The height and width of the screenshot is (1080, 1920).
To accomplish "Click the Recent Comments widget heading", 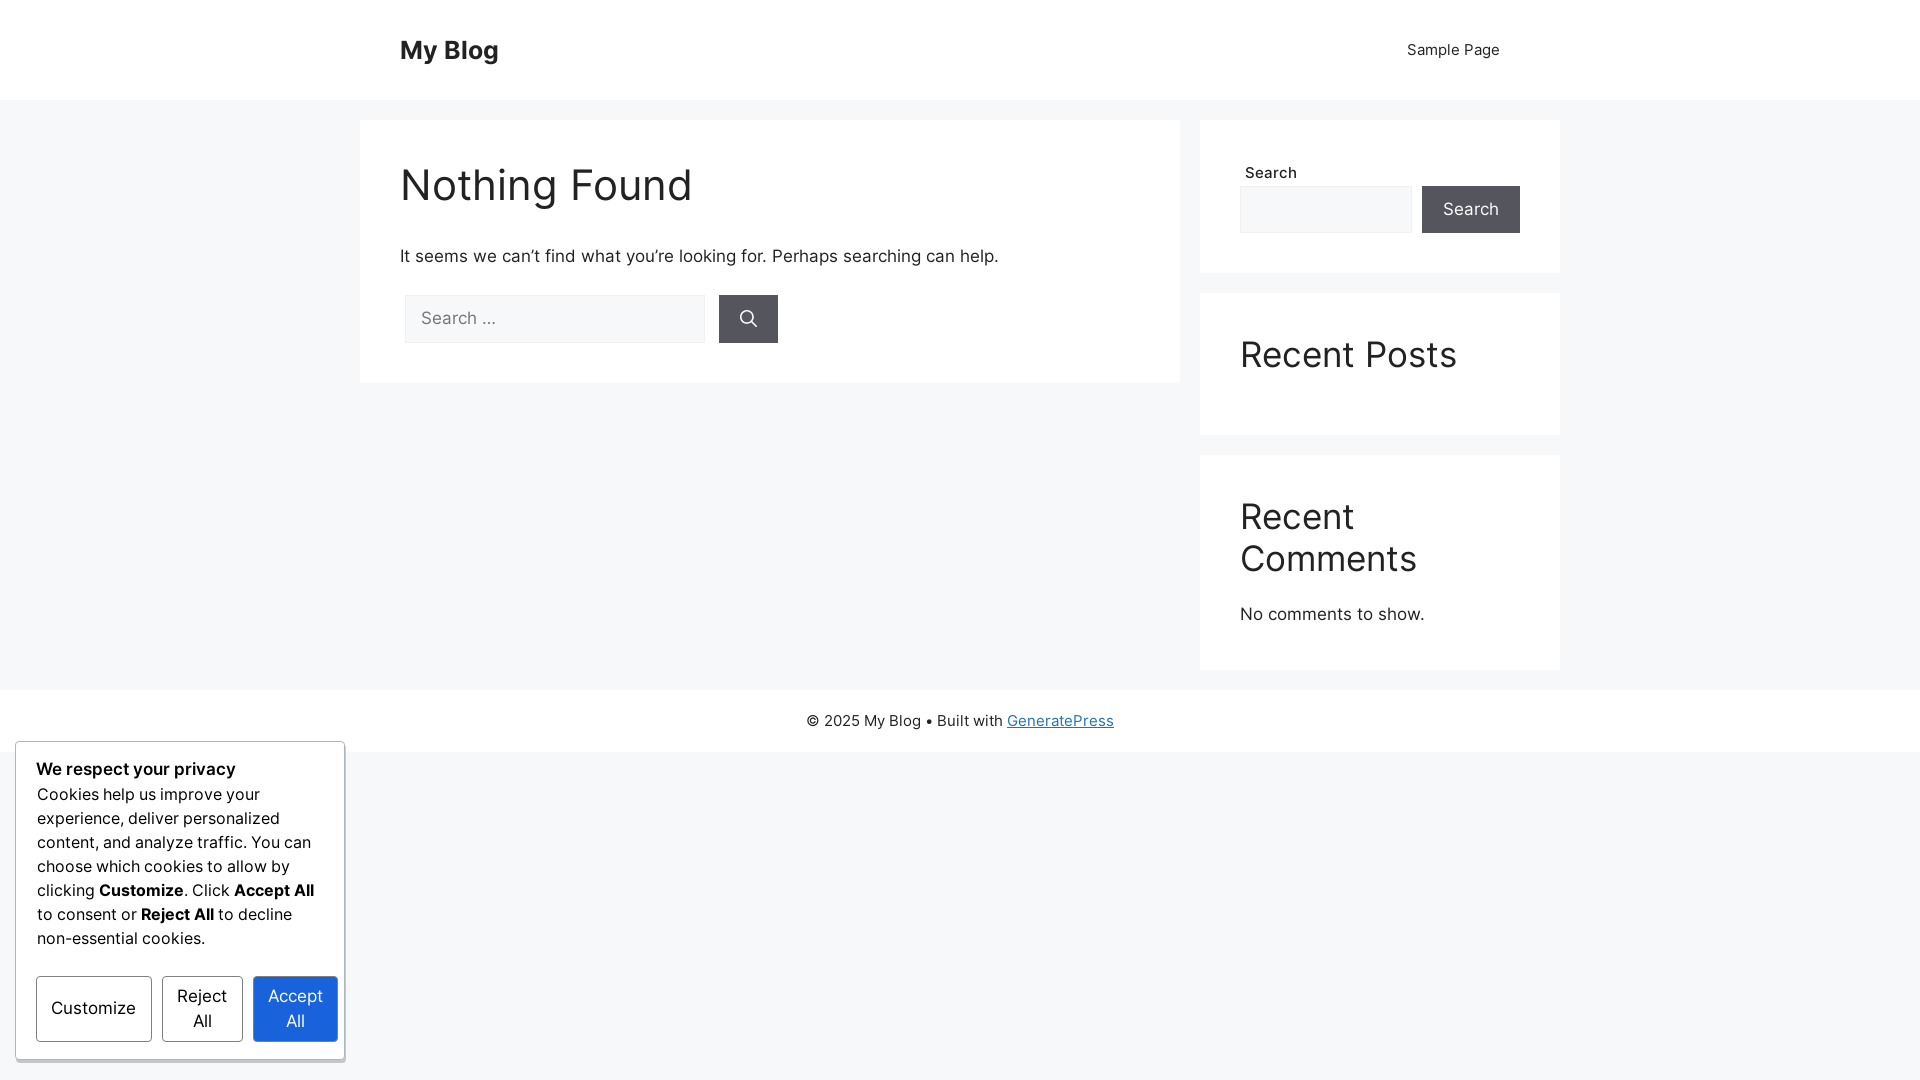I will tap(1328, 538).
